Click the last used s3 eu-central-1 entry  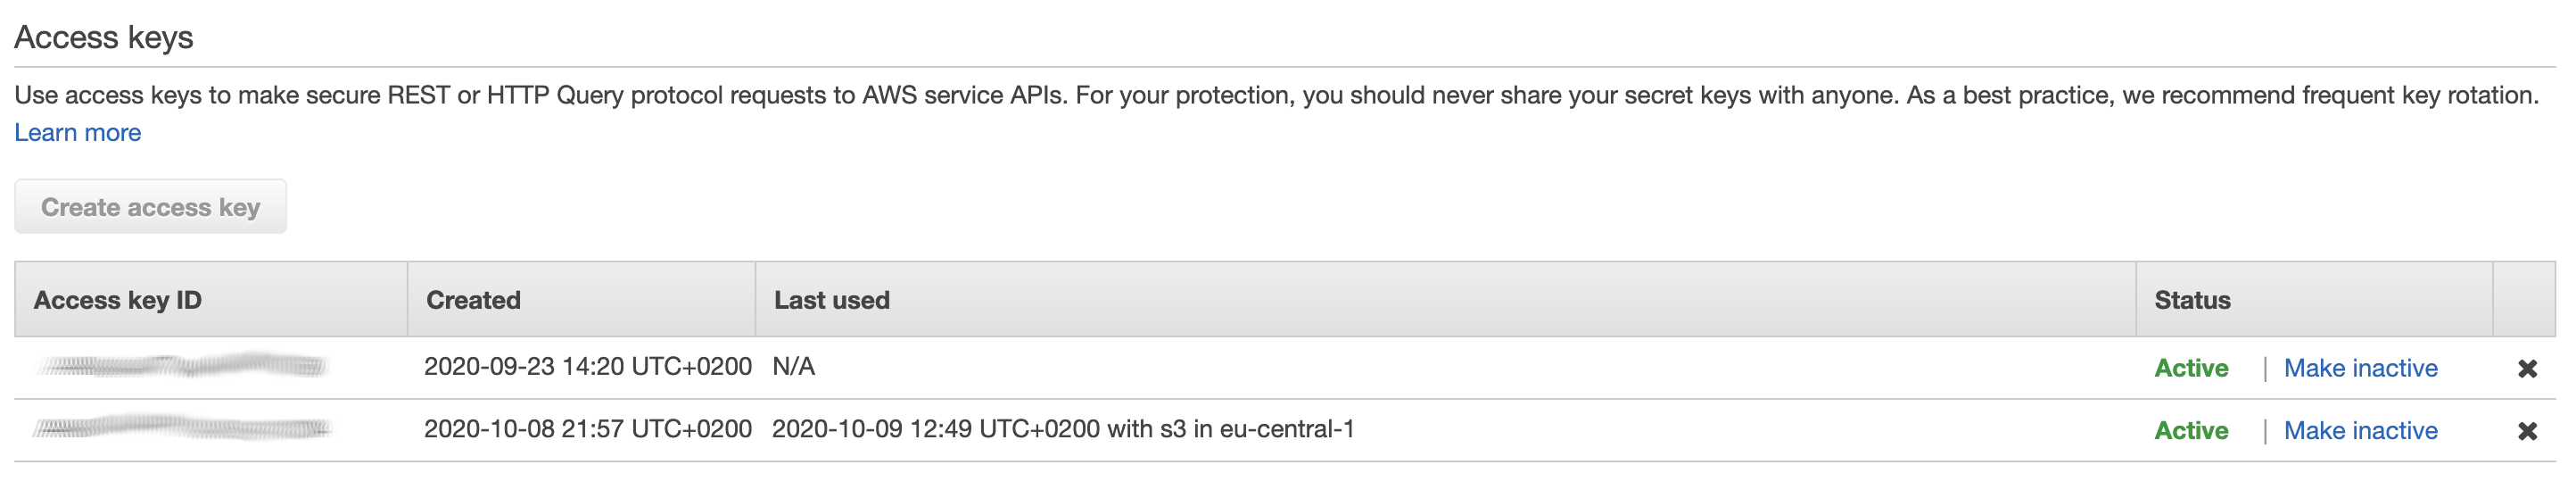1063,428
